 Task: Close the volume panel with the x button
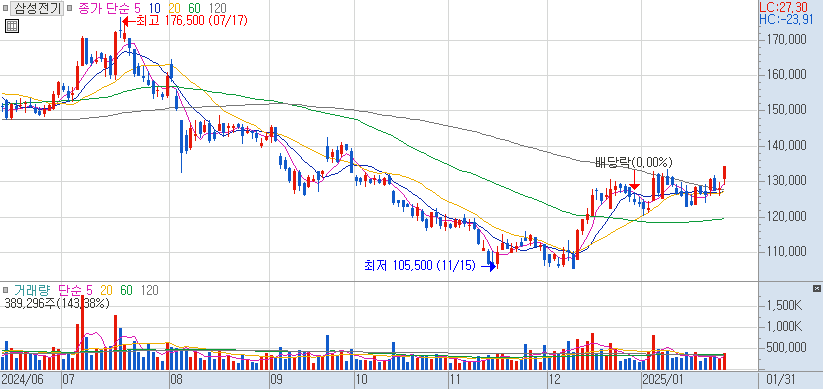point(816,288)
